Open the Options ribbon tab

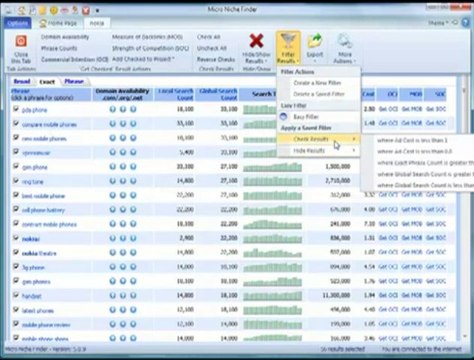click(x=17, y=23)
